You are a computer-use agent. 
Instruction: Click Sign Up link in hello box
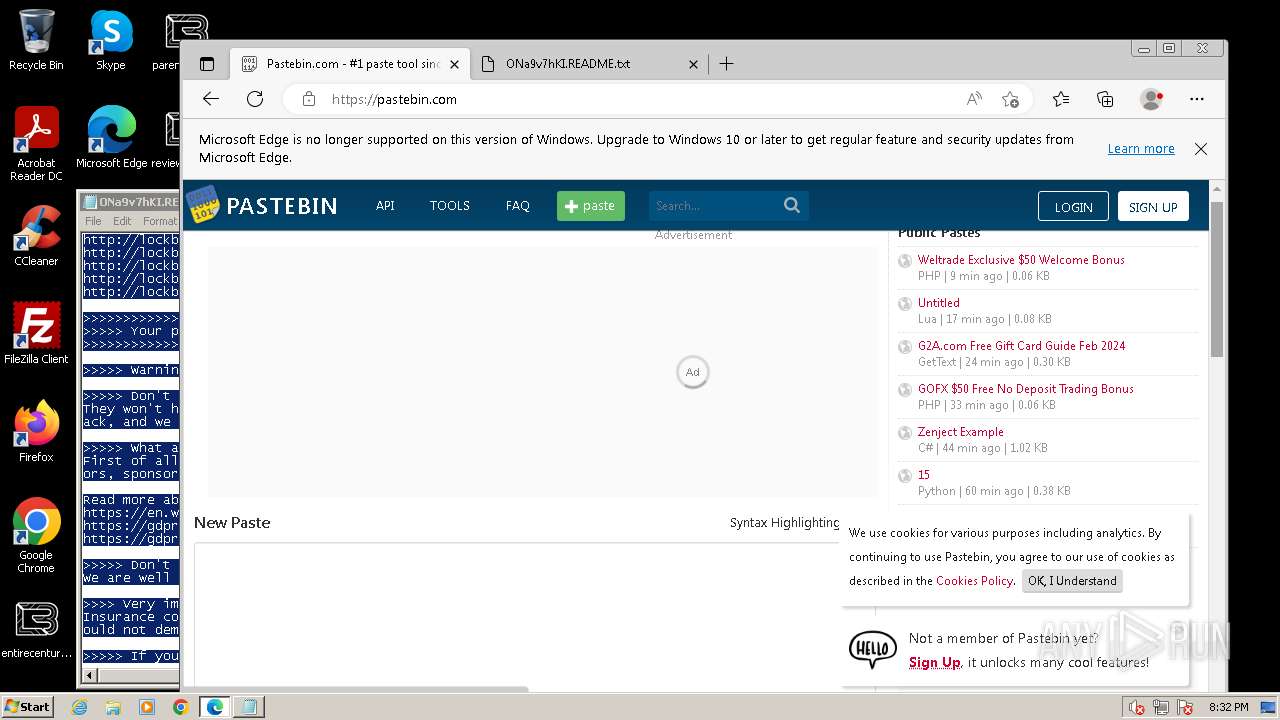point(934,663)
